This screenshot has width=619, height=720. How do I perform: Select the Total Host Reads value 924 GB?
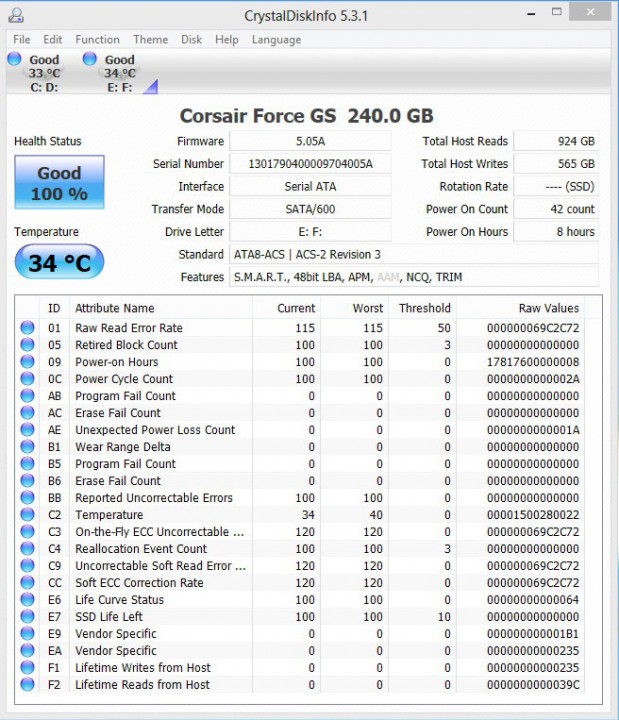point(556,141)
